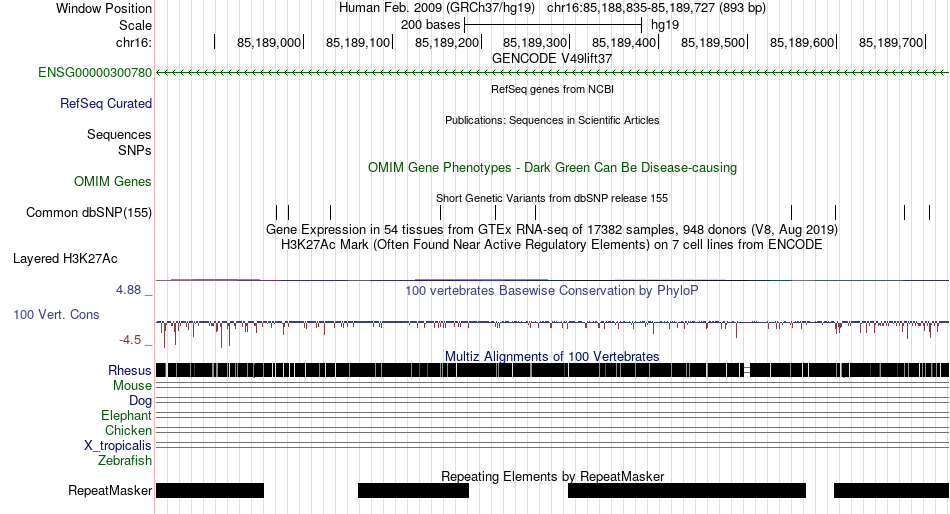
Task: Click the RefSeq genes from NCBI title
Action: click(552, 89)
